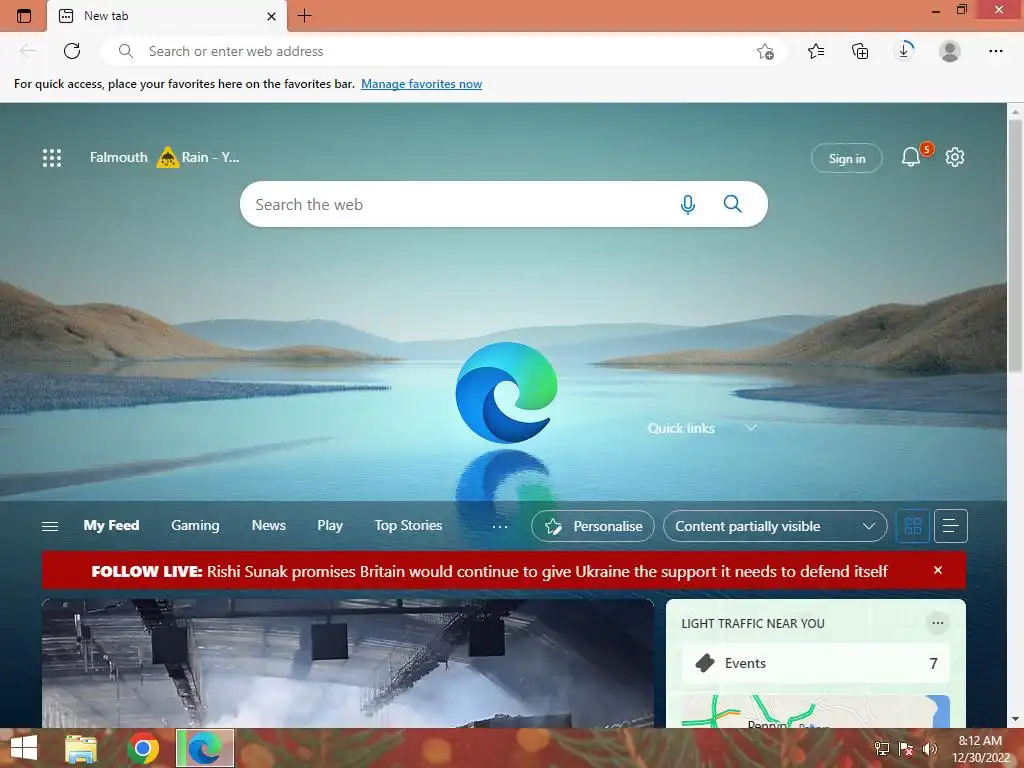Open the profile avatar icon
This screenshot has width=1024, height=768.
click(x=950, y=51)
